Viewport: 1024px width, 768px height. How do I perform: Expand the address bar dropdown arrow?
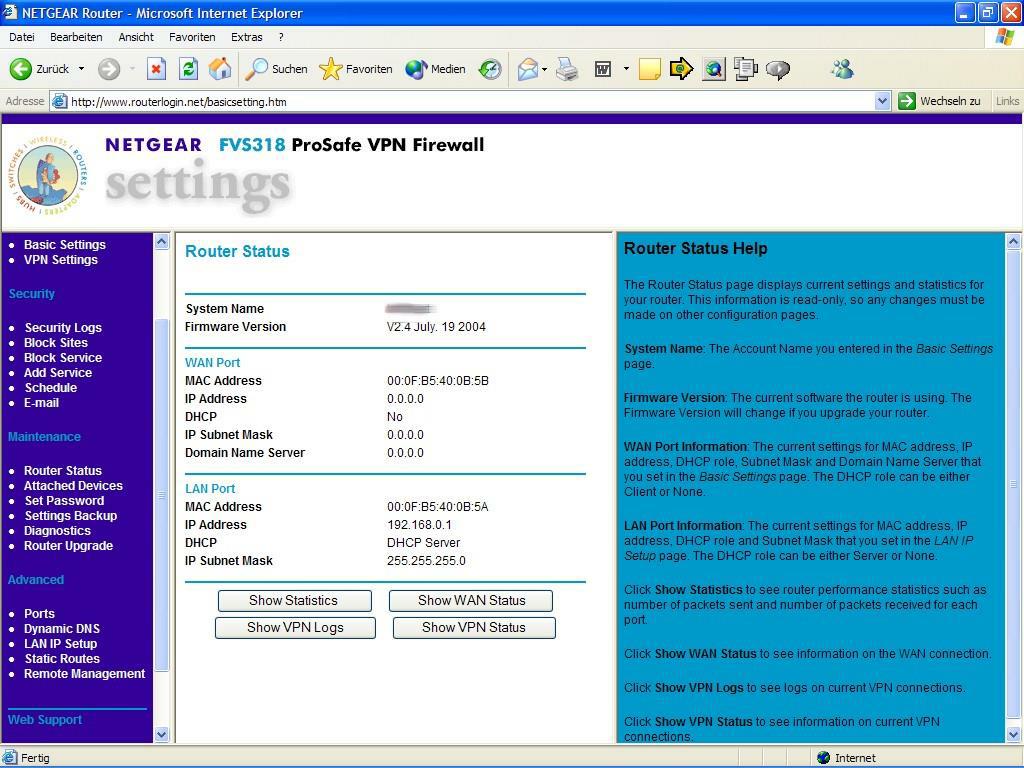pos(882,101)
